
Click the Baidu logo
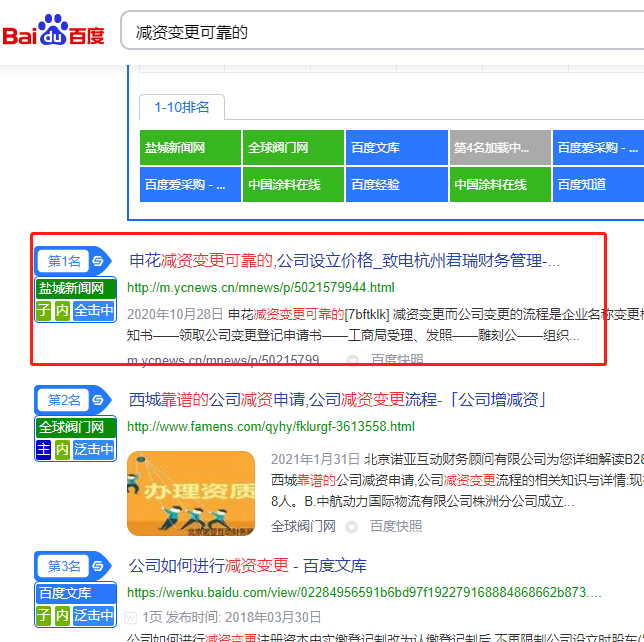pos(53,30)
